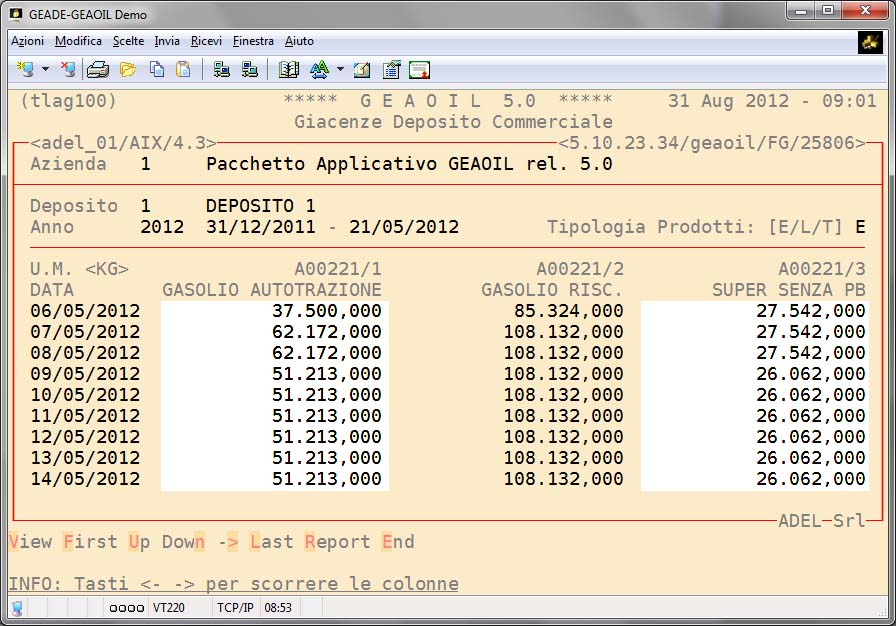Click the font size AA icon
The height and width of the screenshot is (626, 896).
319,70
